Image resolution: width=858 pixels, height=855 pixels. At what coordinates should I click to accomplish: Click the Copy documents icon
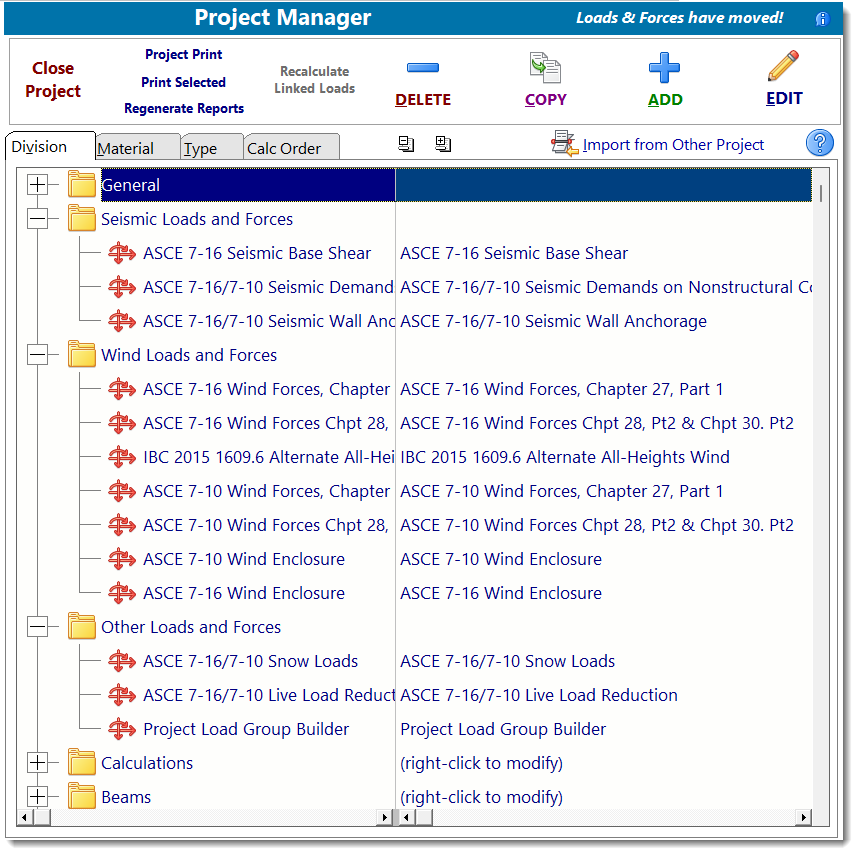click(x=545, y=68)
